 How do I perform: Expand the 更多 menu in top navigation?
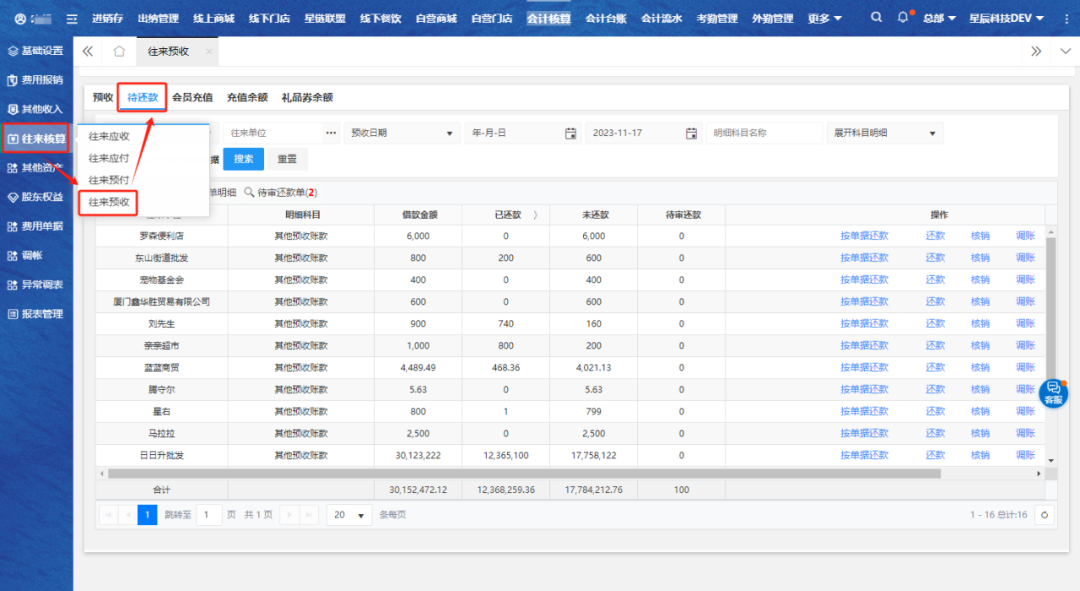pyautogui.click(x=824, y=18)
